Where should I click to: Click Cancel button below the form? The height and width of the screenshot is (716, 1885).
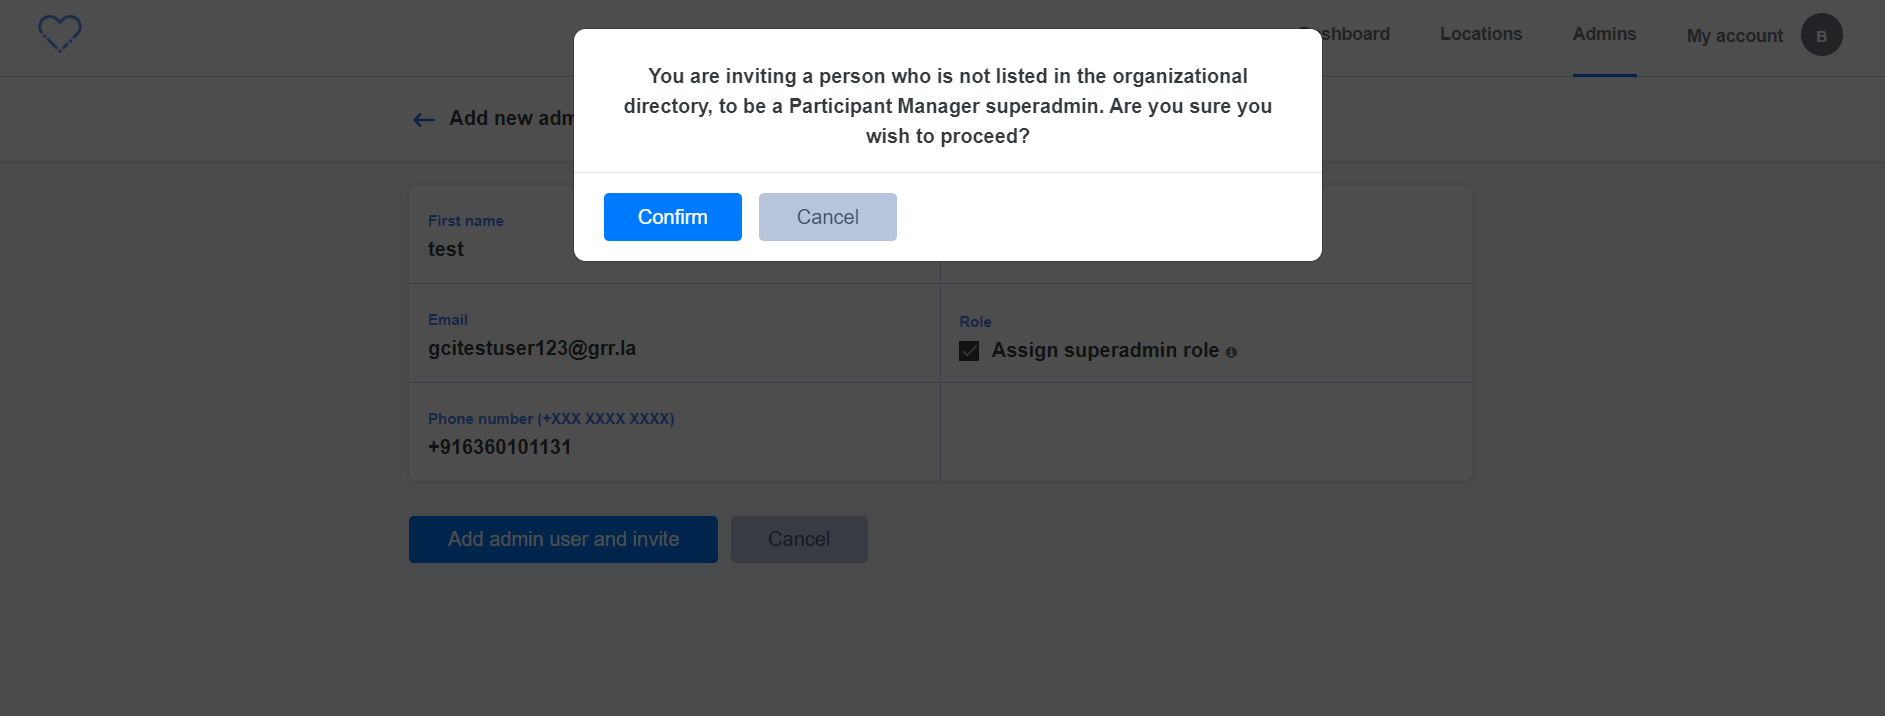point(798,539)
